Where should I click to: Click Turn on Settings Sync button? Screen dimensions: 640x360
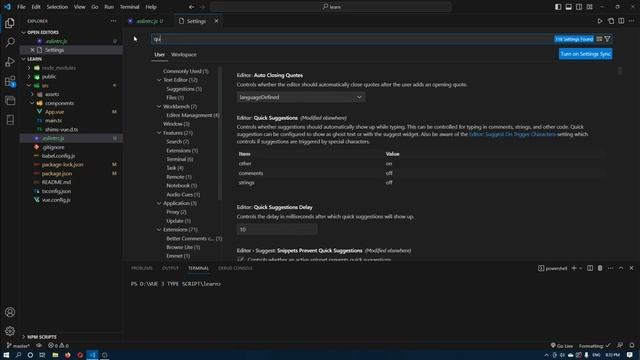coord(585,54)
